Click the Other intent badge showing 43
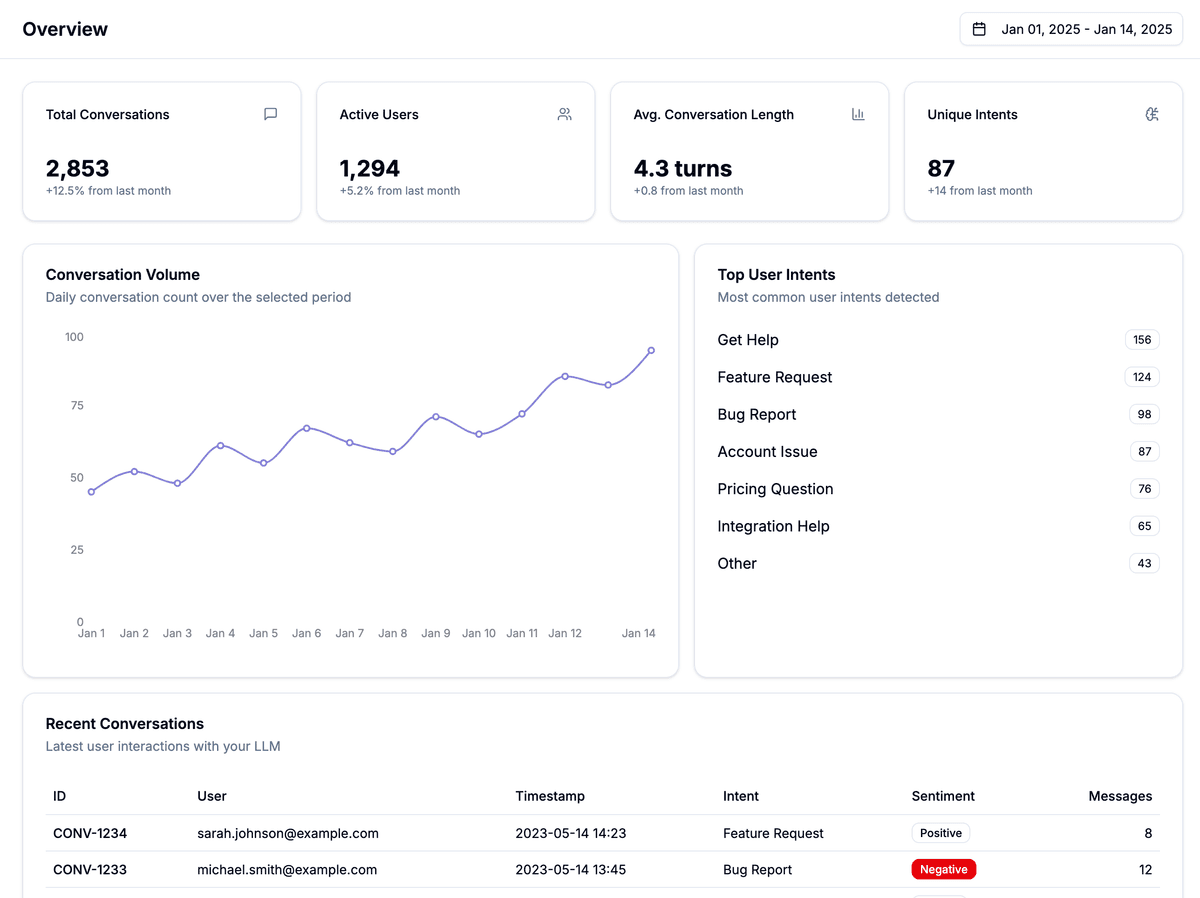 coord(1143,563)
